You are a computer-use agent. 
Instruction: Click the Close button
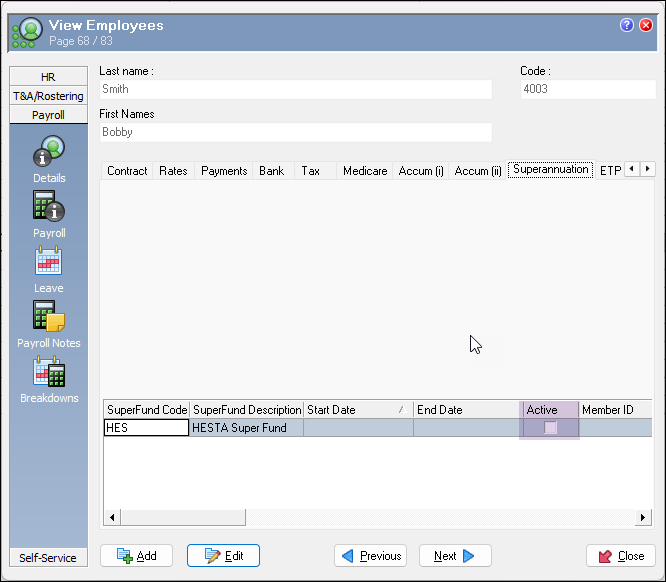[621, 556]
